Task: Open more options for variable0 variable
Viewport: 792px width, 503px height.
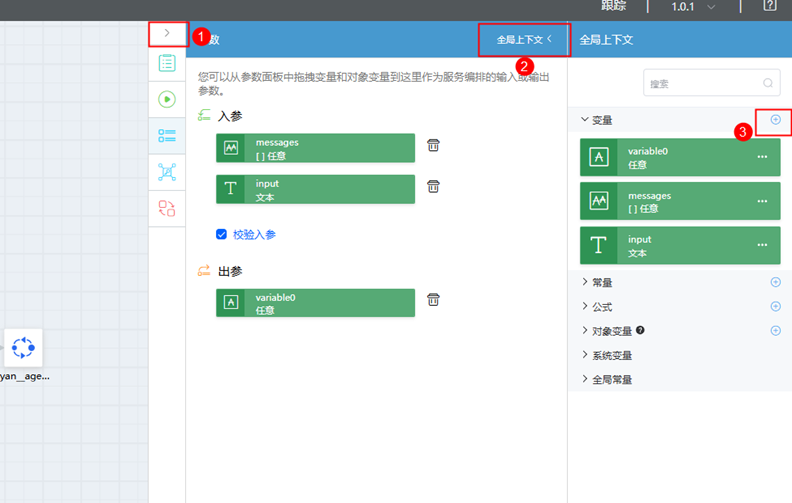Action: pos(762,157)
